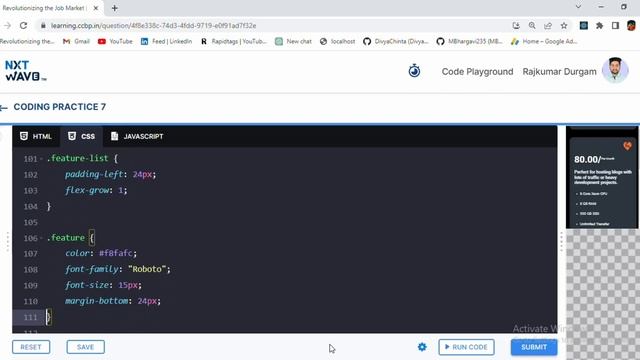Screen dimensions: 640x360
Task: Open the browser zoom magnifier icon
Action: click(532, 25)
